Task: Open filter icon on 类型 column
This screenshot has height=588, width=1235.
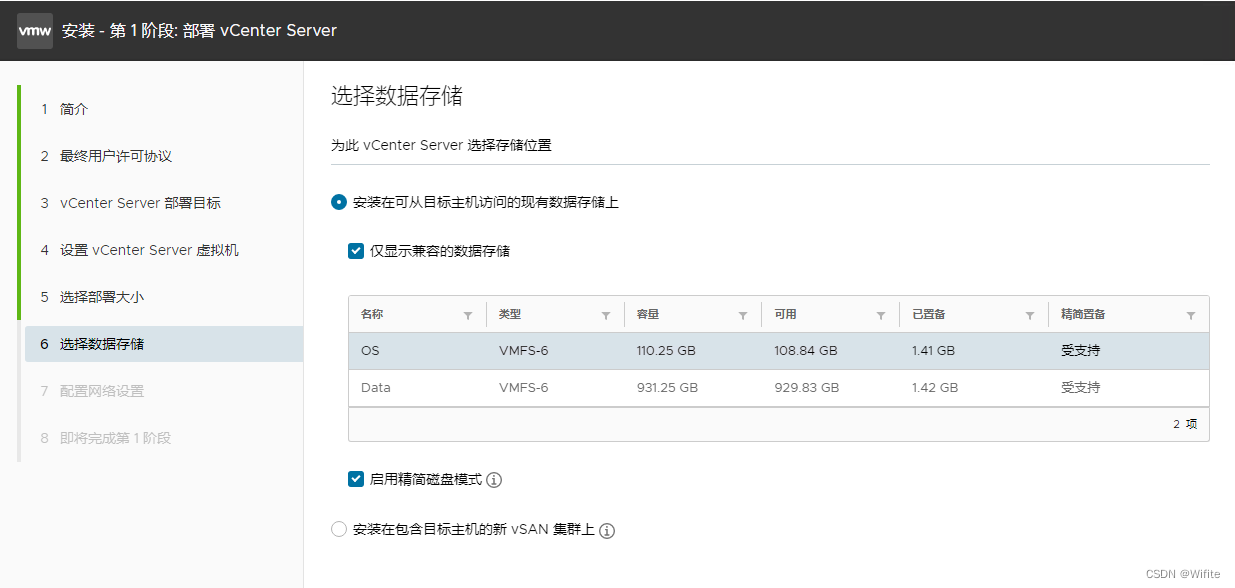Action: pos(606,315)
